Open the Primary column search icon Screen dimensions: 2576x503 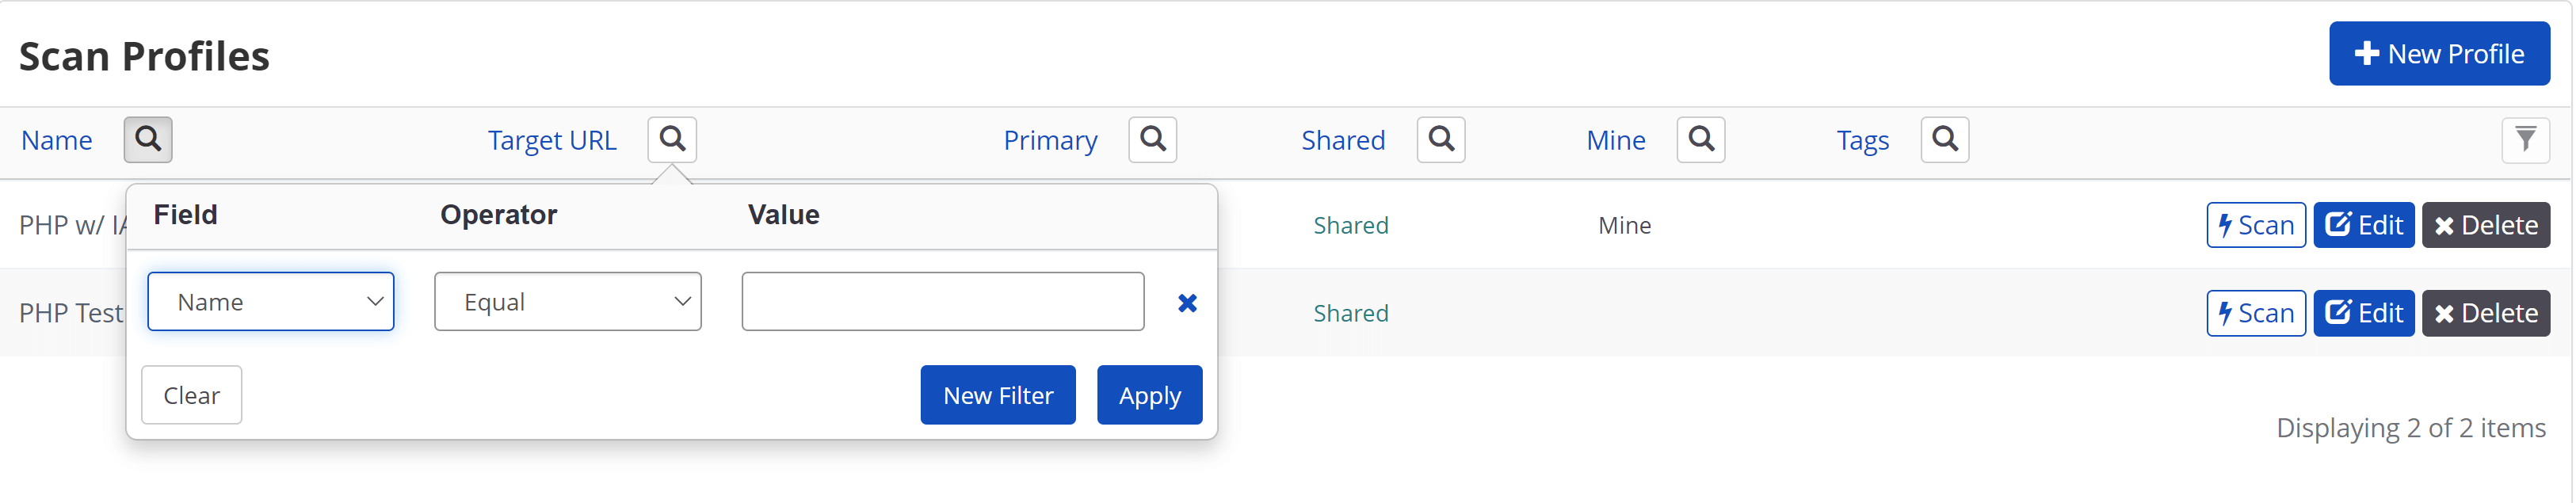click(1153, 140)
